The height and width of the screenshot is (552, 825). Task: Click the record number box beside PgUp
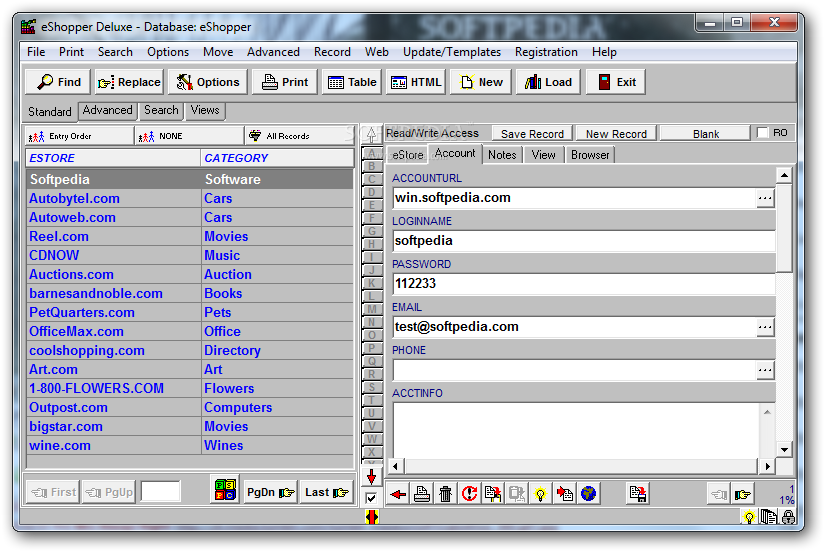coord(160,492)
